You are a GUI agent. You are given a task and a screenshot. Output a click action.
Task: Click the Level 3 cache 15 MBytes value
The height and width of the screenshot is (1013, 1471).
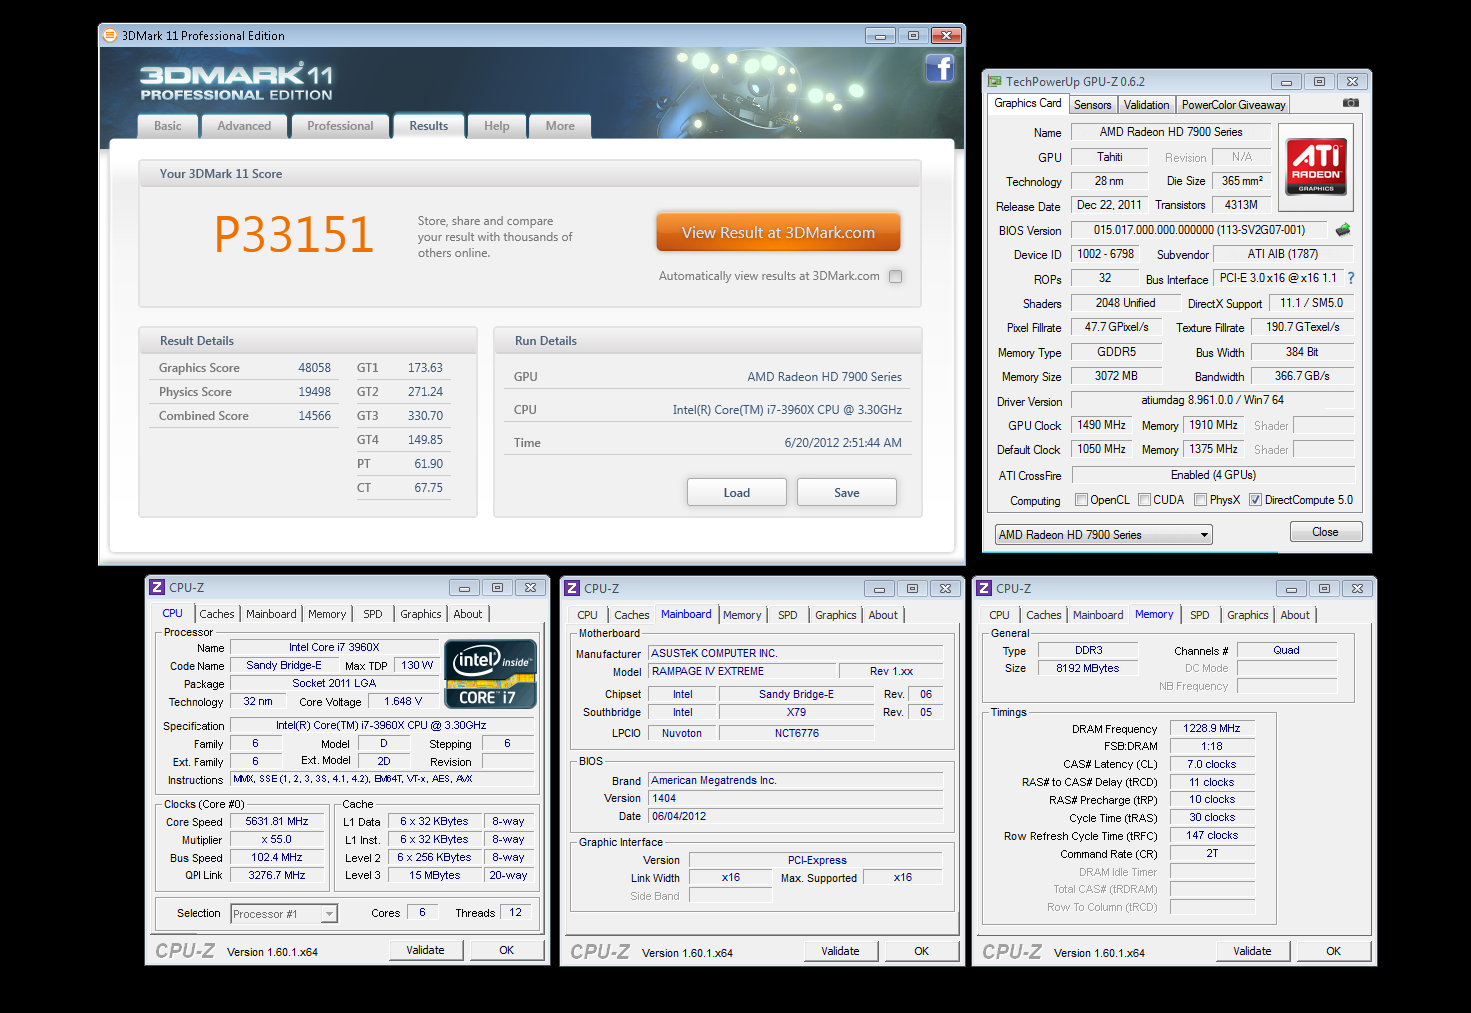click(435, 876)
